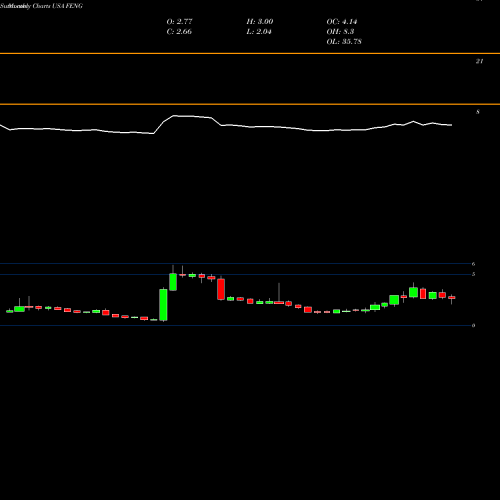Click the 'OH: 8.3' reading
Image resolution: width=500 pixels, height=500 pixels.
click(340, 32)
